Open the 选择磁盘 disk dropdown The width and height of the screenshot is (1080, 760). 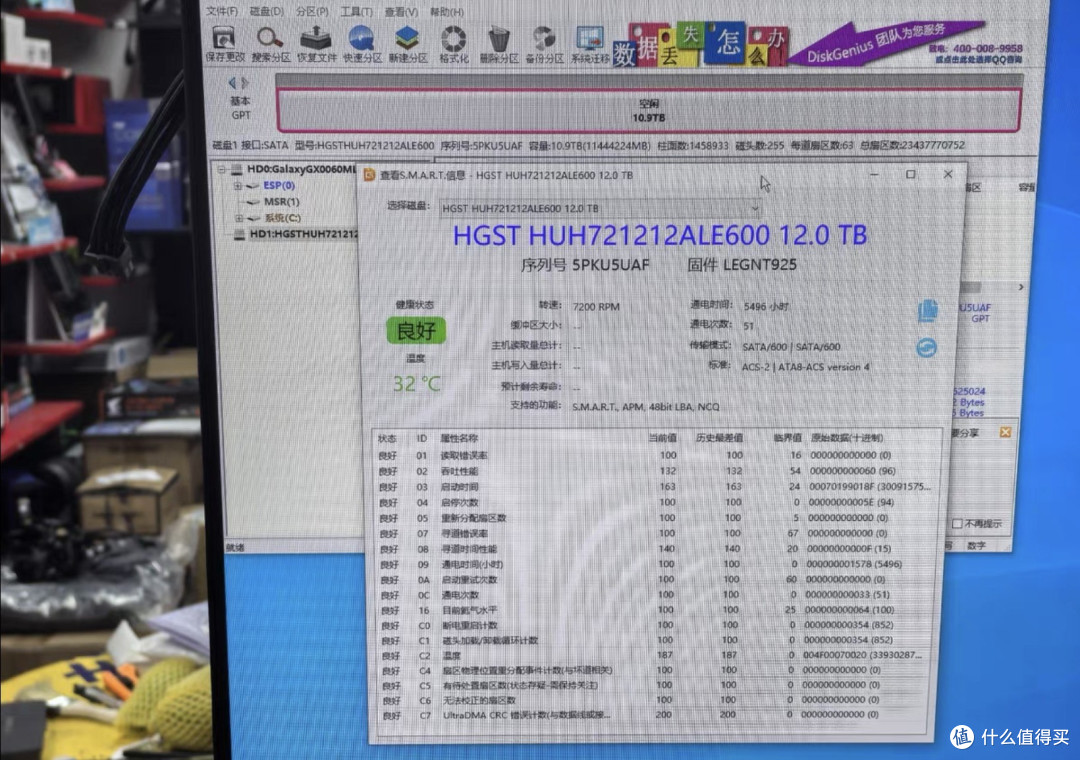point(600,208)
